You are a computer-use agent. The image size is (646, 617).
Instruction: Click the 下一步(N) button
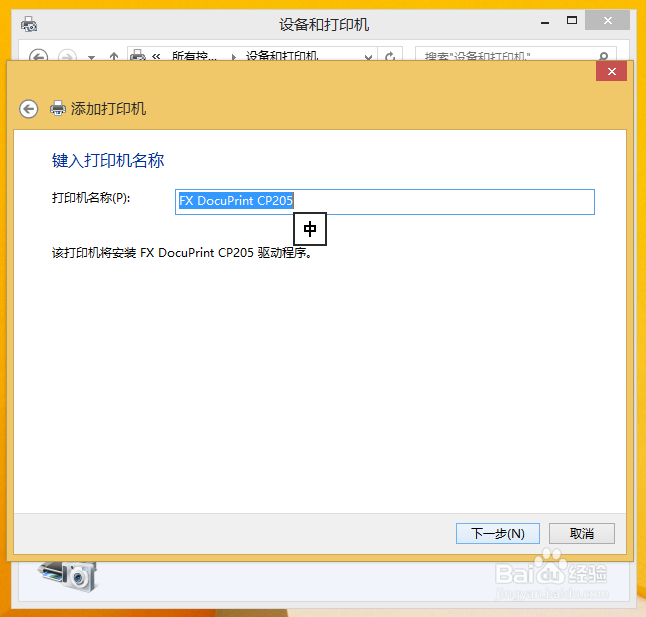pos(498,533)
